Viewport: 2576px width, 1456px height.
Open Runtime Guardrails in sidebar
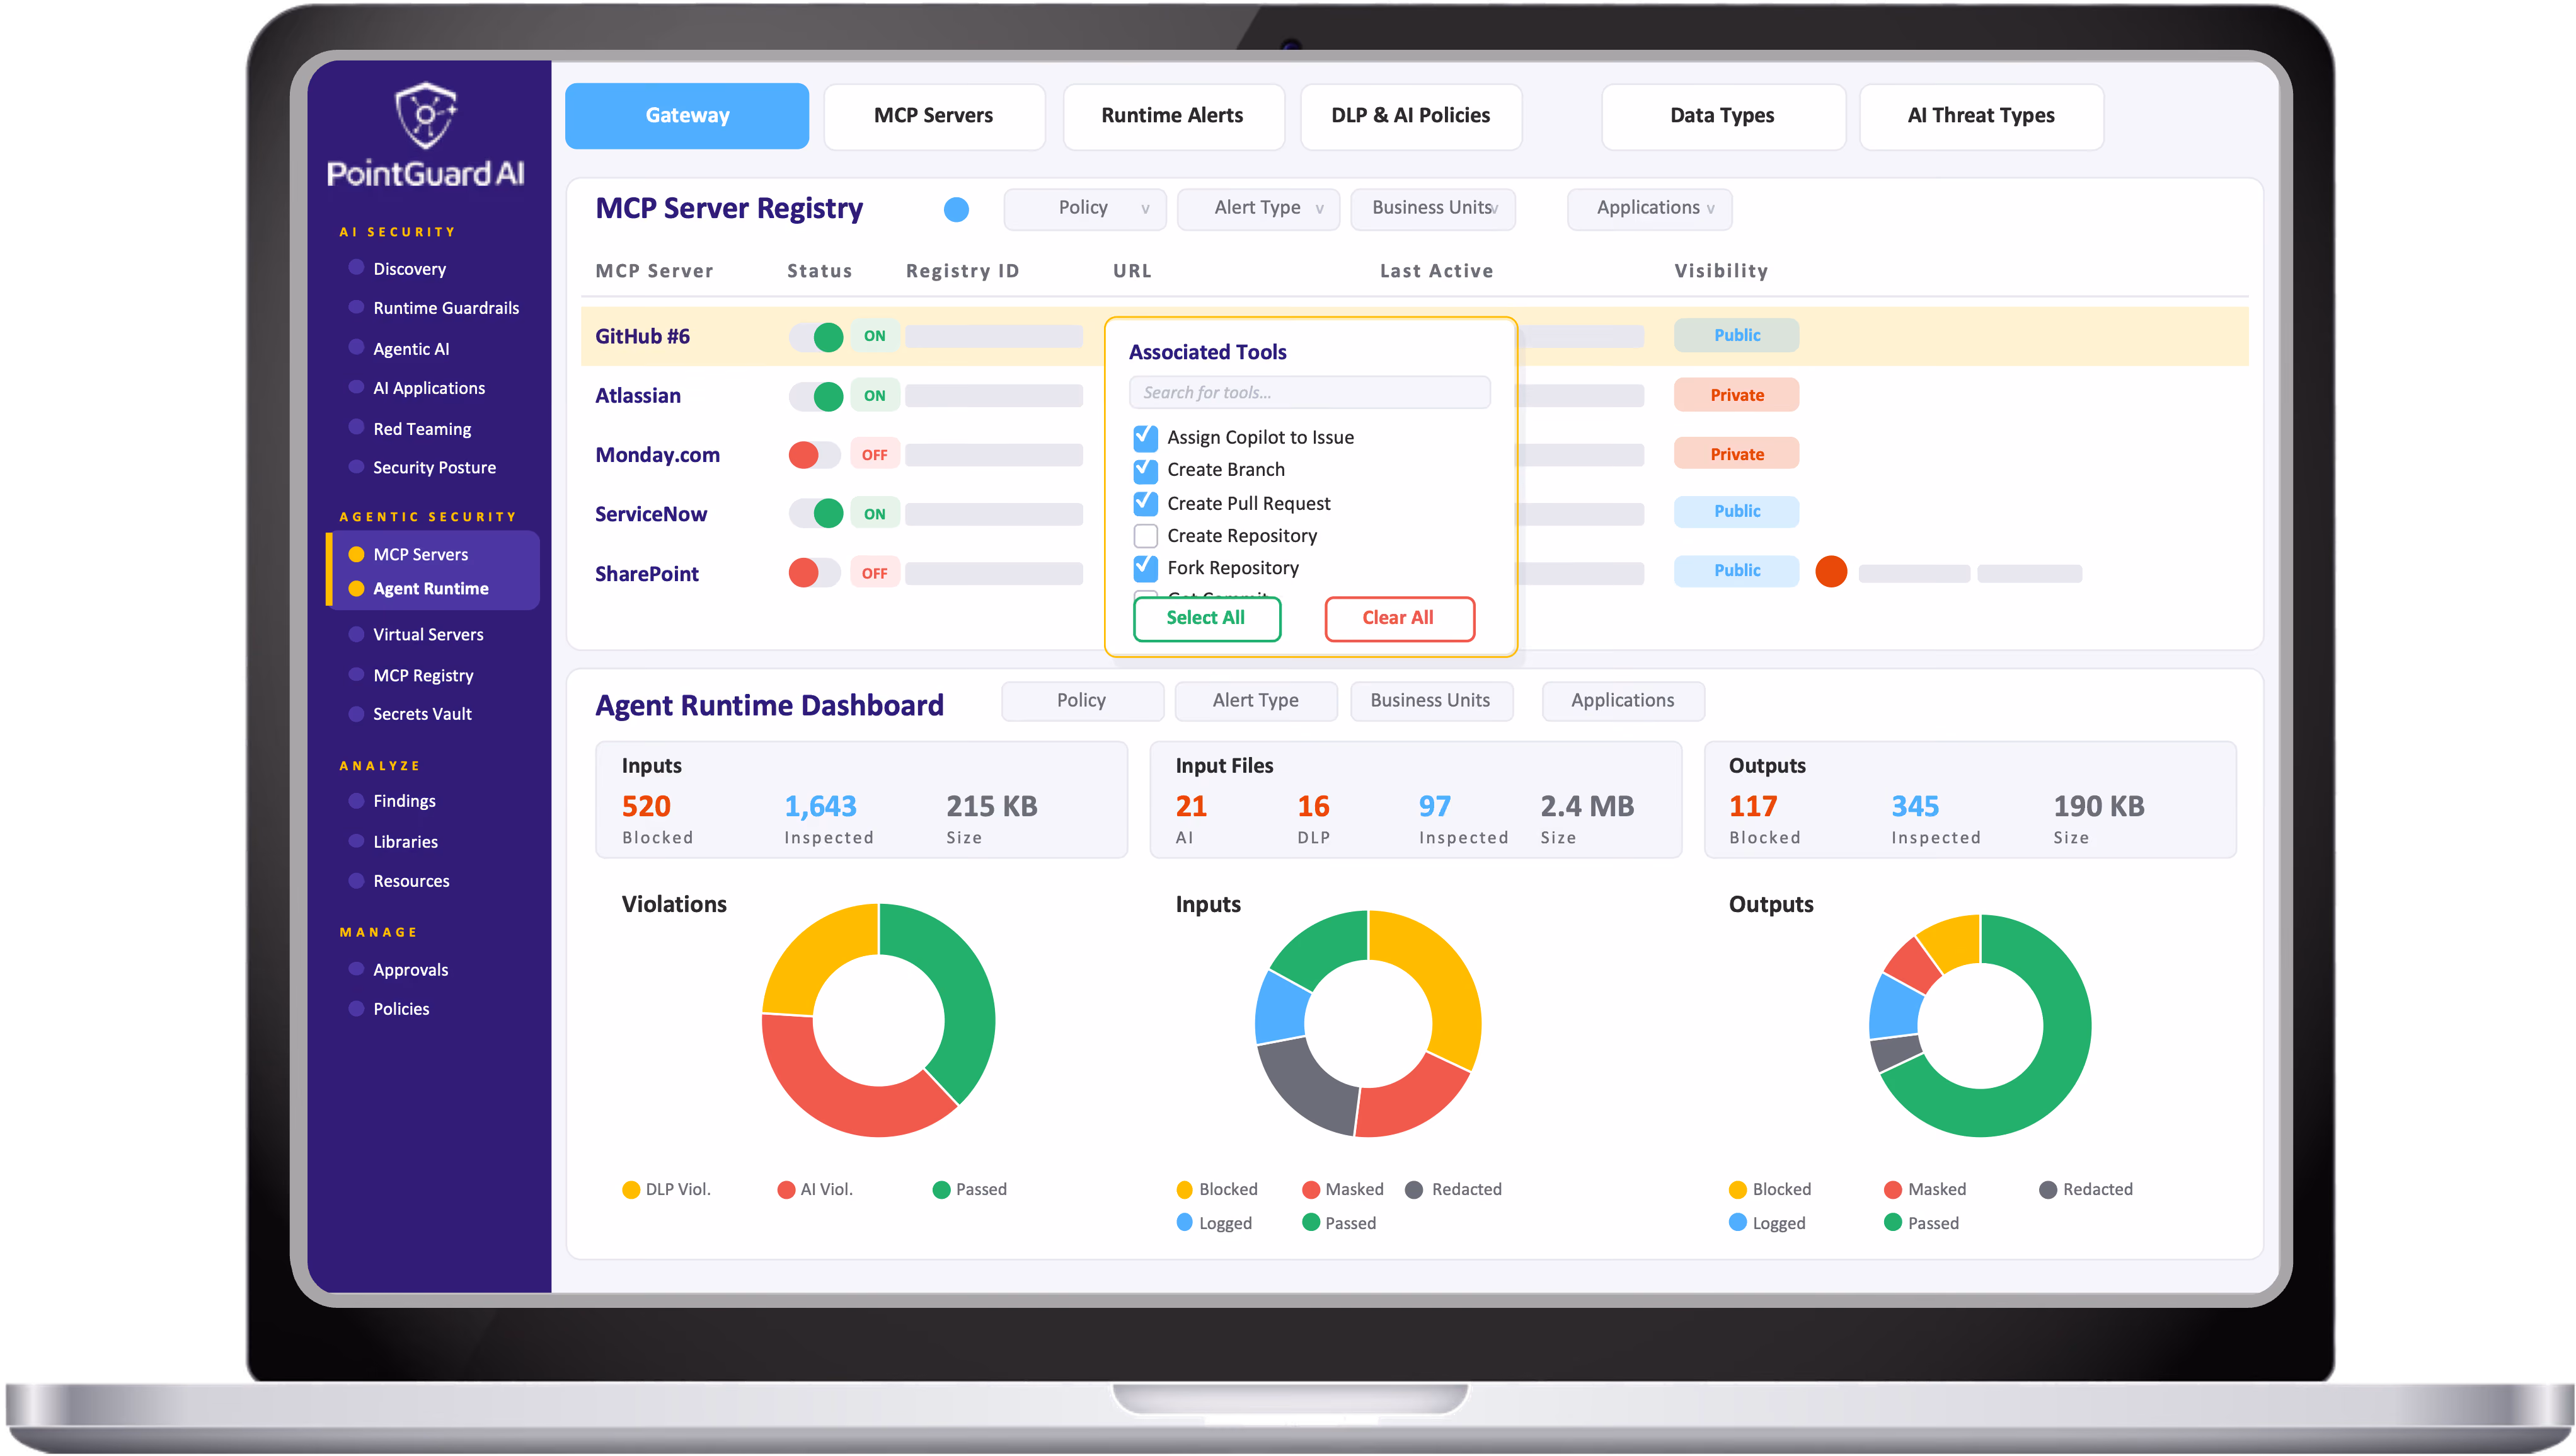click(446, 308)
